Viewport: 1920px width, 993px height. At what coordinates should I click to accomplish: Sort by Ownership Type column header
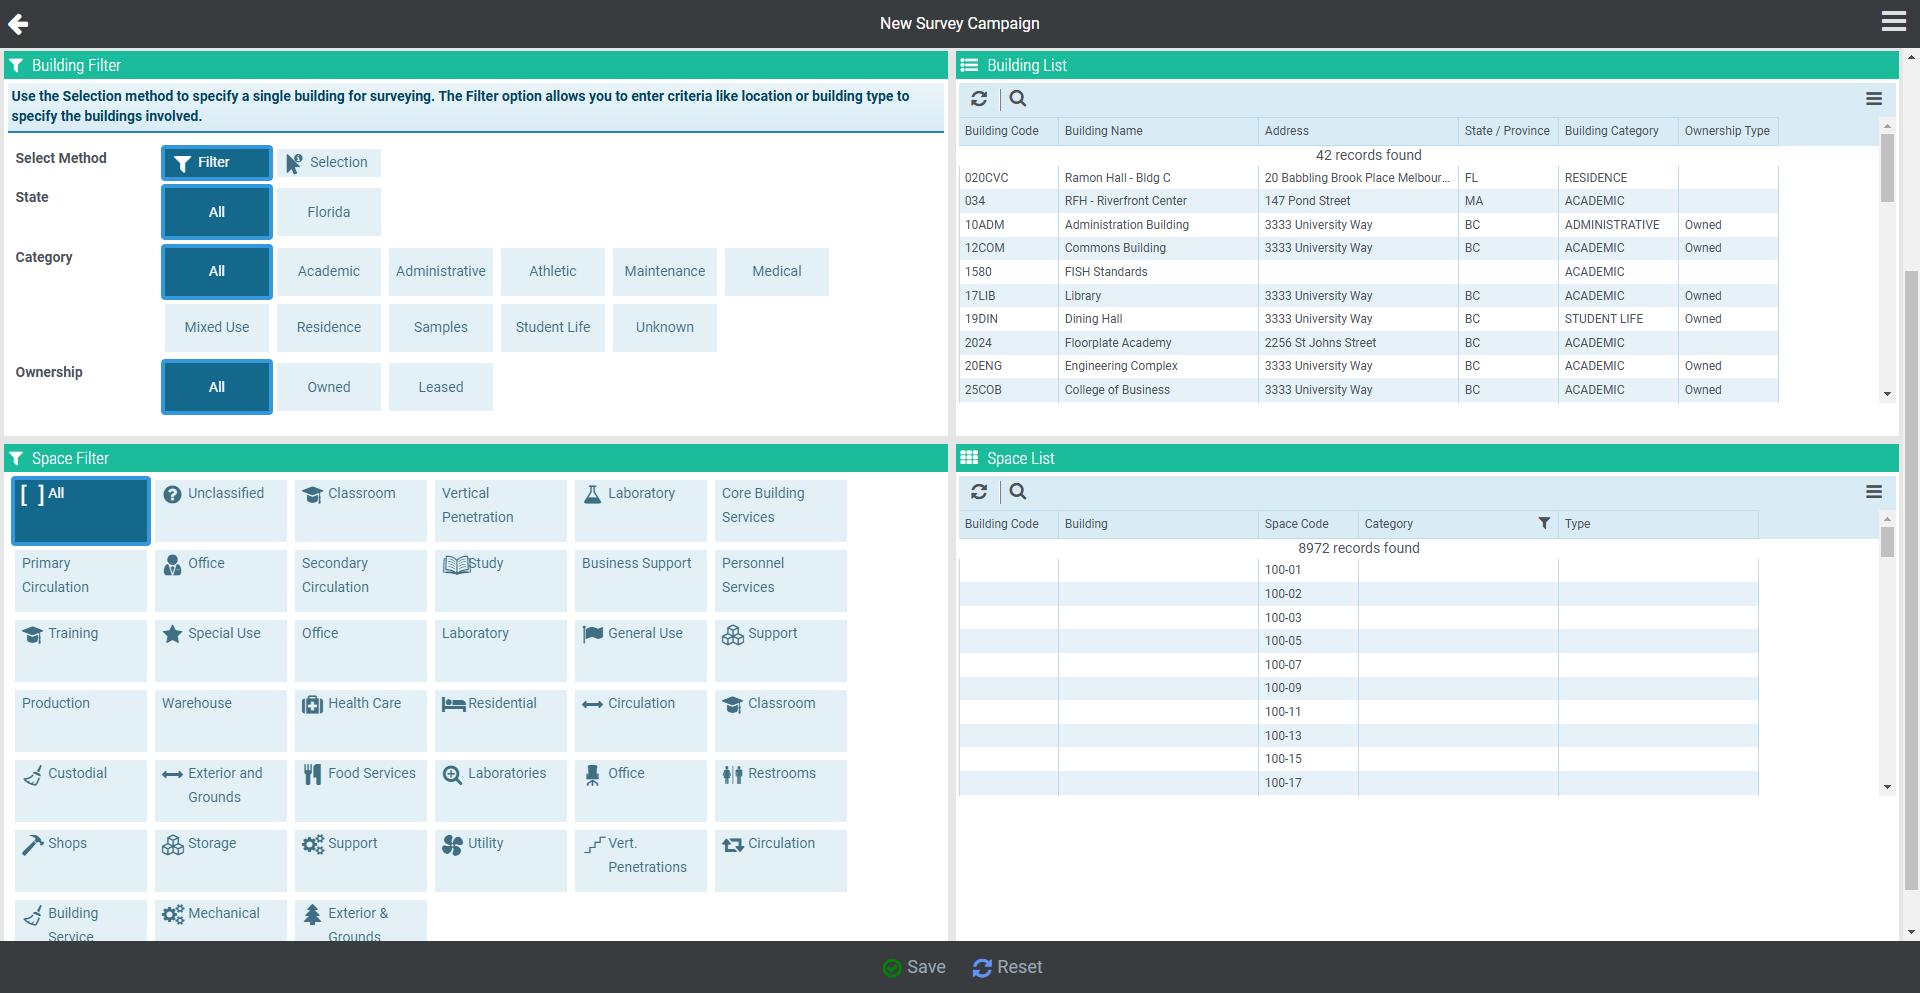pyautogui.click(x=1728, y=131)
